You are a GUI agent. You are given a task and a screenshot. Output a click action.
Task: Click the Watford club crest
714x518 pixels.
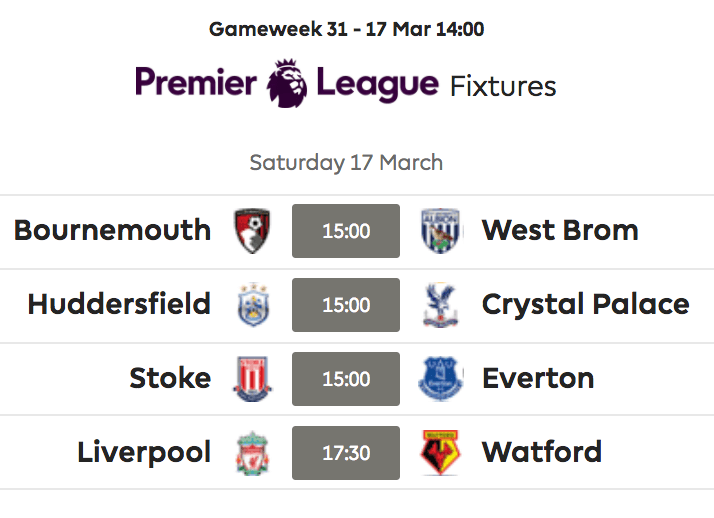[440, 453]
